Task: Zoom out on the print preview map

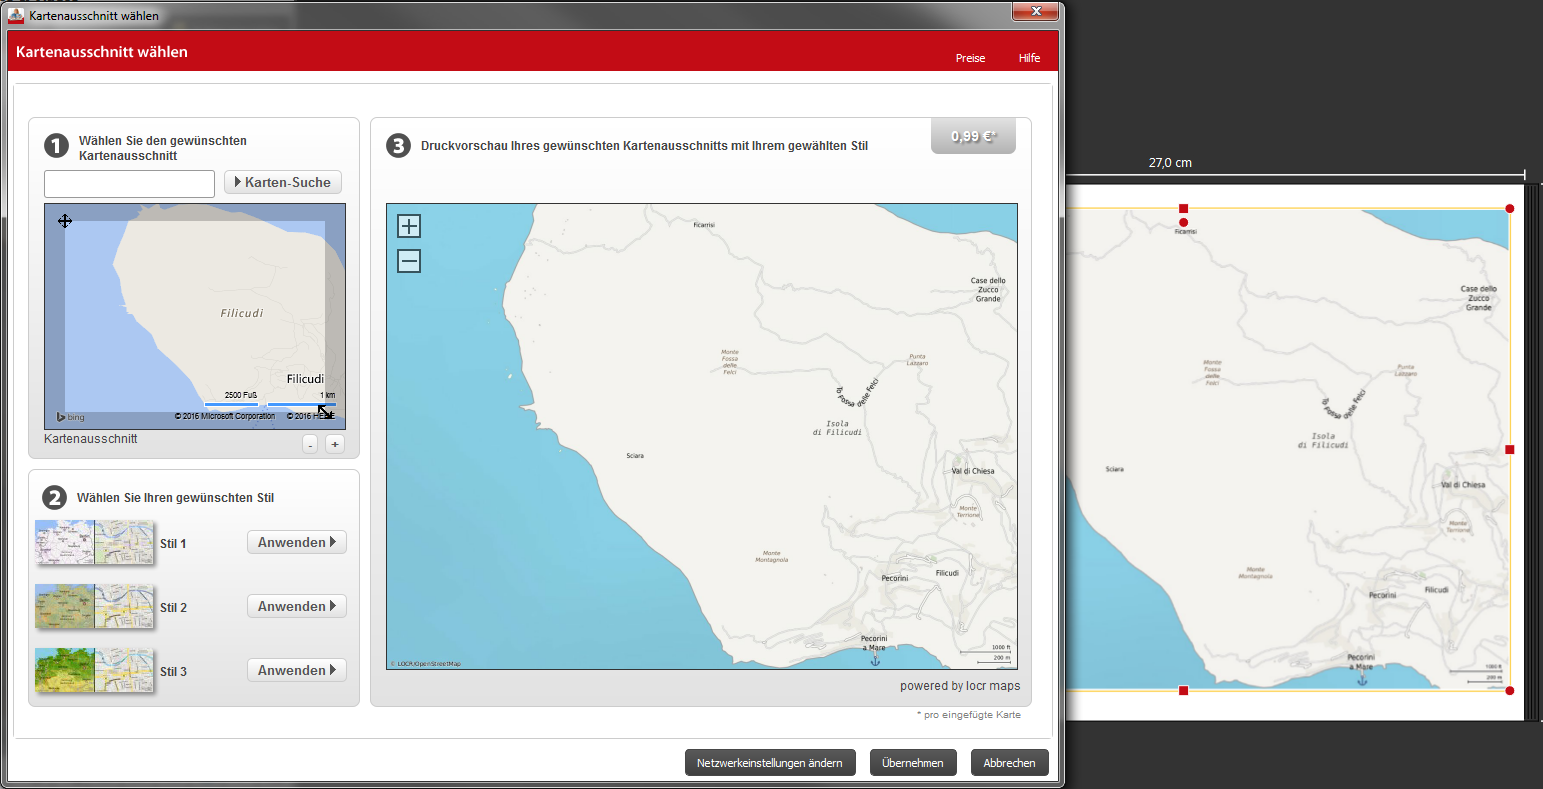Action: [409, 261]
